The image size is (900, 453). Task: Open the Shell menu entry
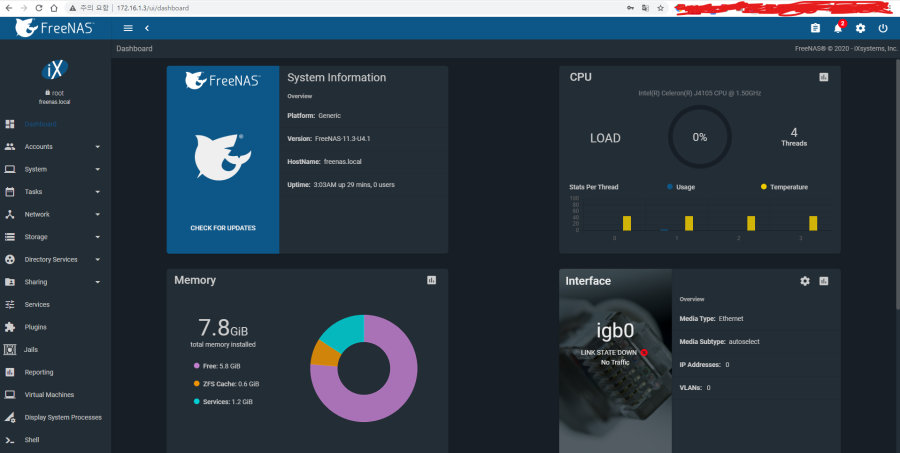(55, 440)
